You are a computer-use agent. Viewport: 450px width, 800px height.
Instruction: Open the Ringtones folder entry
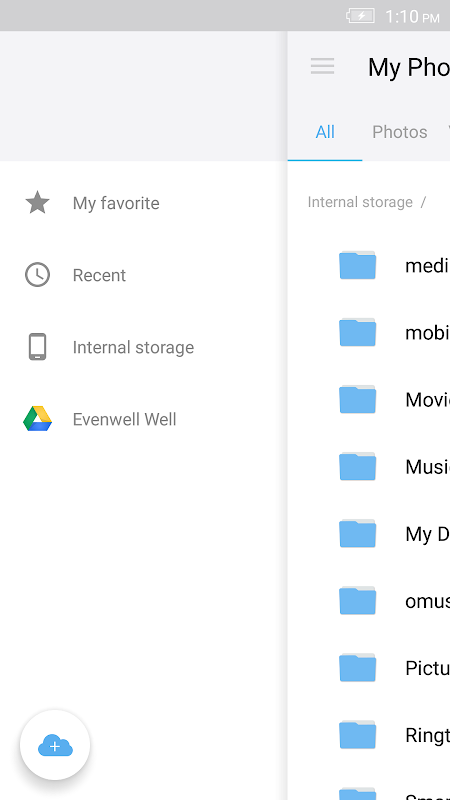[x=369, y=735]
